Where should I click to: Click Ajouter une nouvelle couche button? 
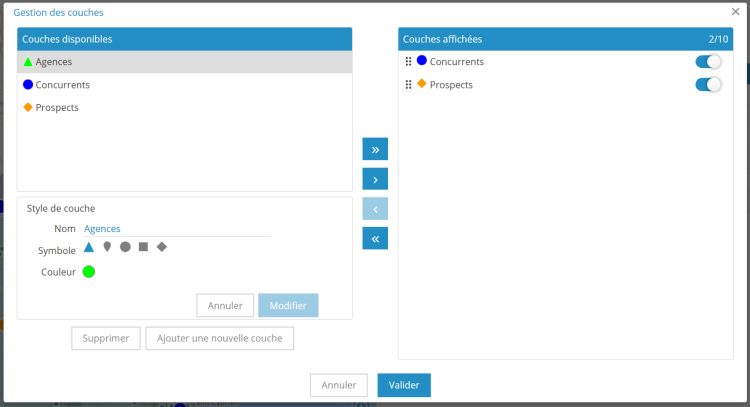(219, 338)
